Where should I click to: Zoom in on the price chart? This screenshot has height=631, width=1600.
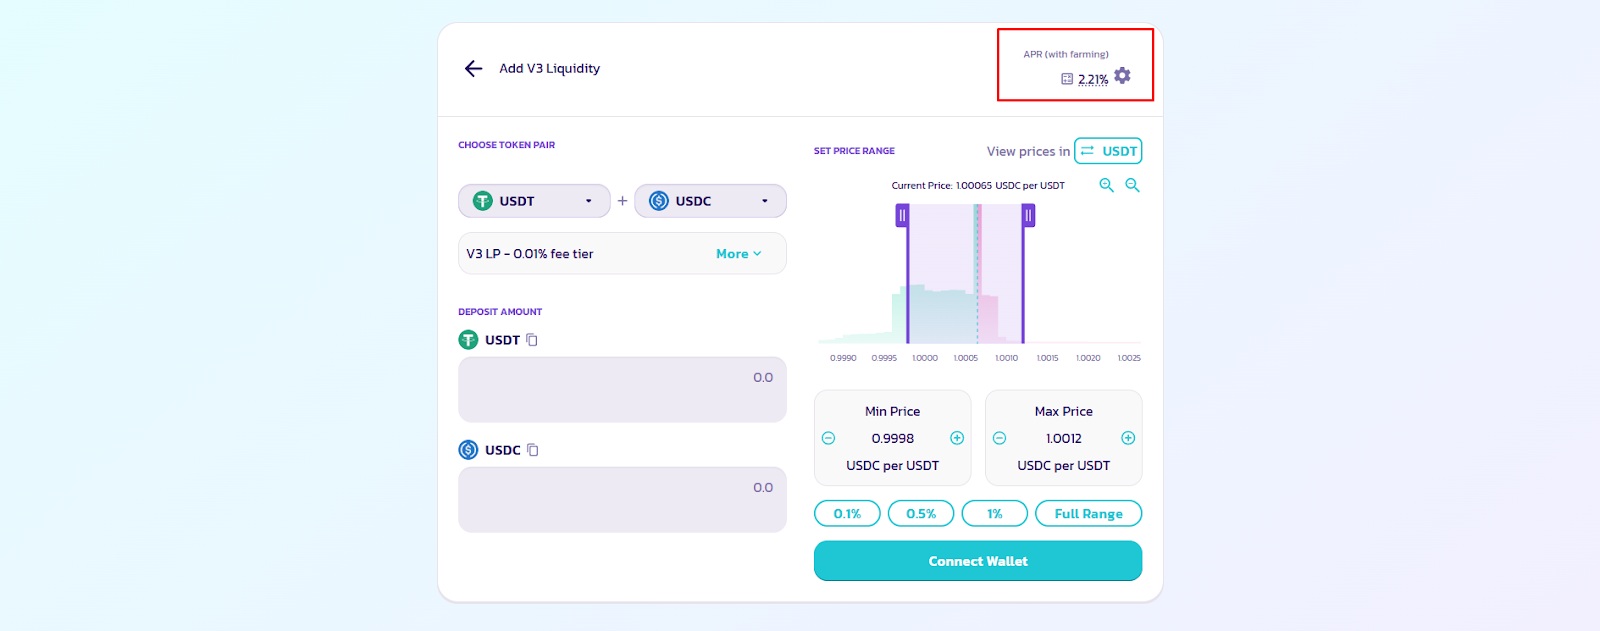pyautogui.click(x=1106, y=185)
